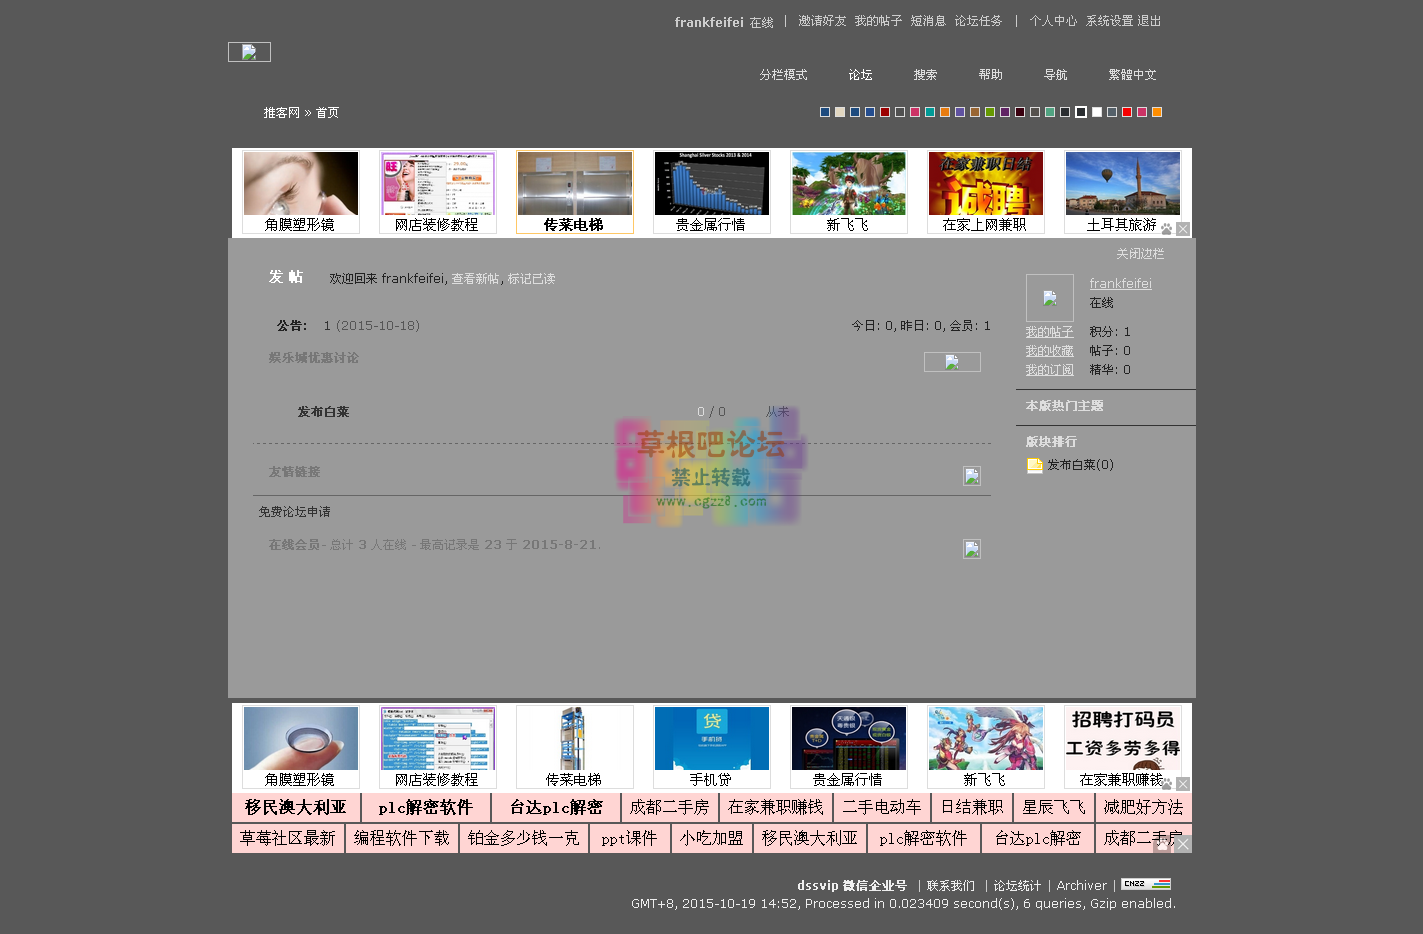Hide the sidebar using 关闭边栏
This screenshot has width=1423, height=934.
(x=1140, y=254)
